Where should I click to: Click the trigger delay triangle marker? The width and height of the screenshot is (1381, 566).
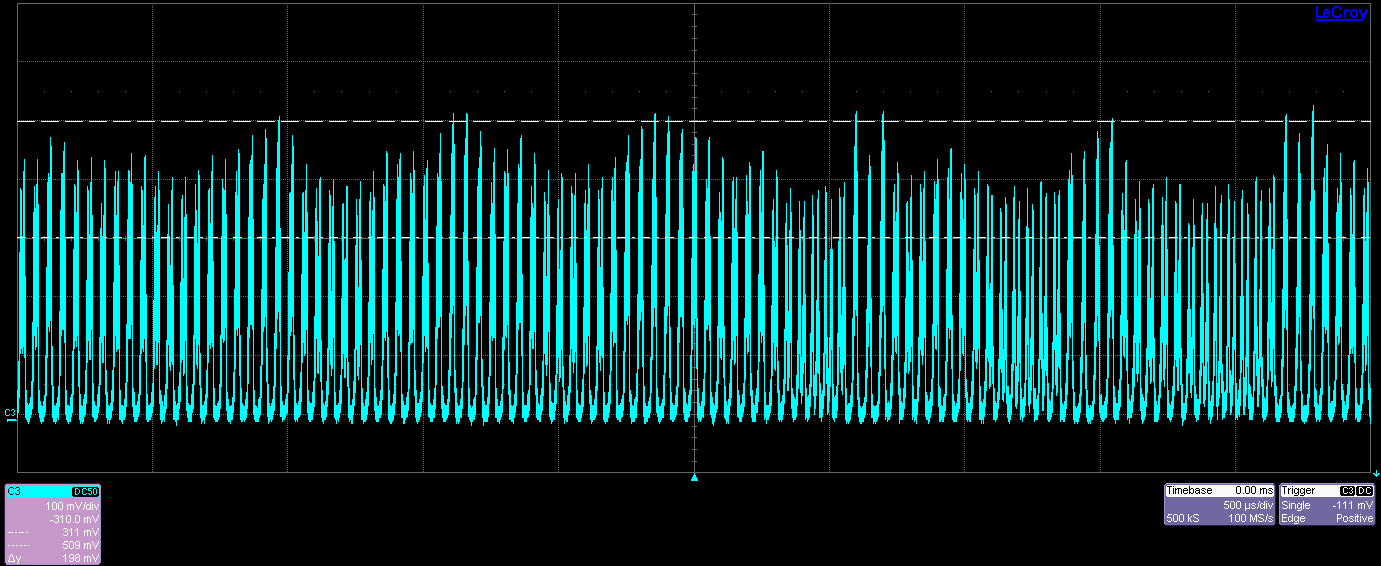click(x=694, y=478)
